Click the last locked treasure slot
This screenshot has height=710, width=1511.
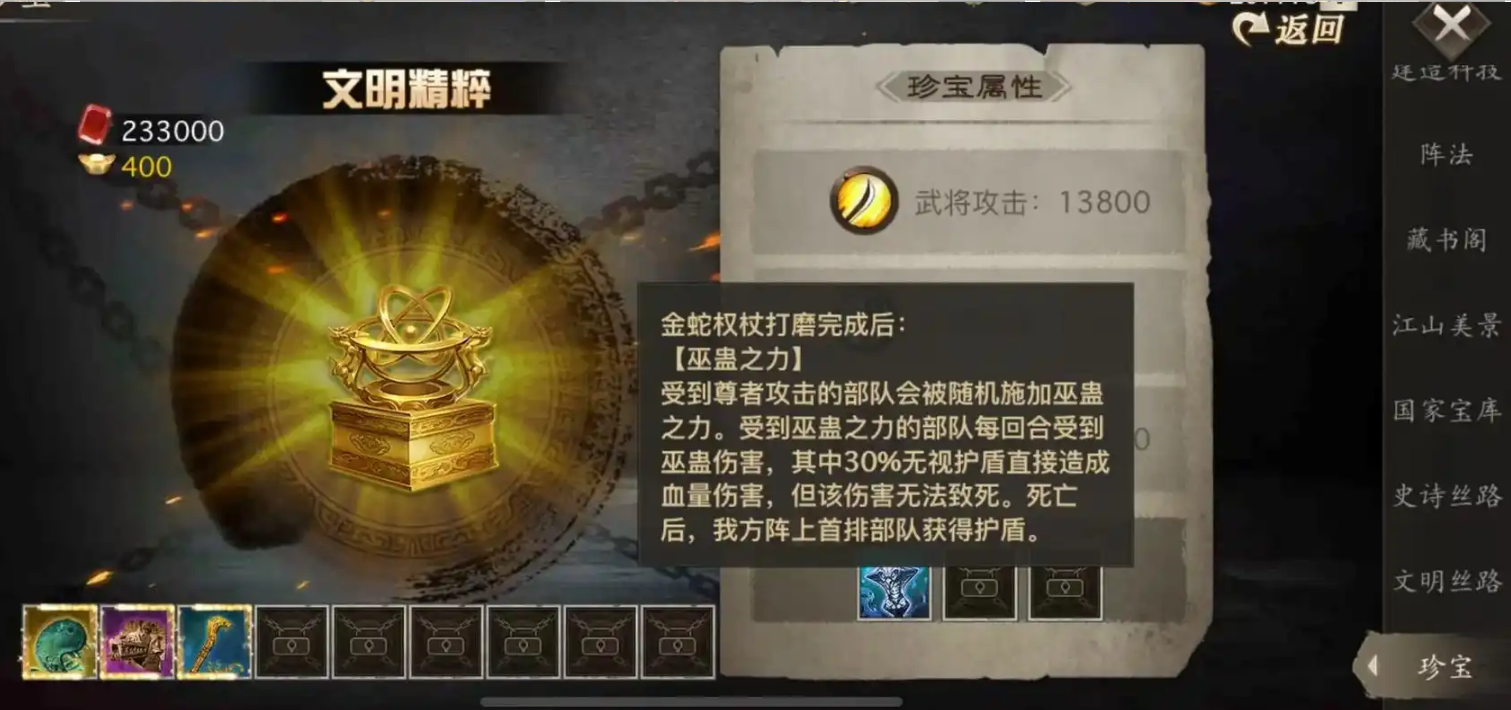coord(677,642)
